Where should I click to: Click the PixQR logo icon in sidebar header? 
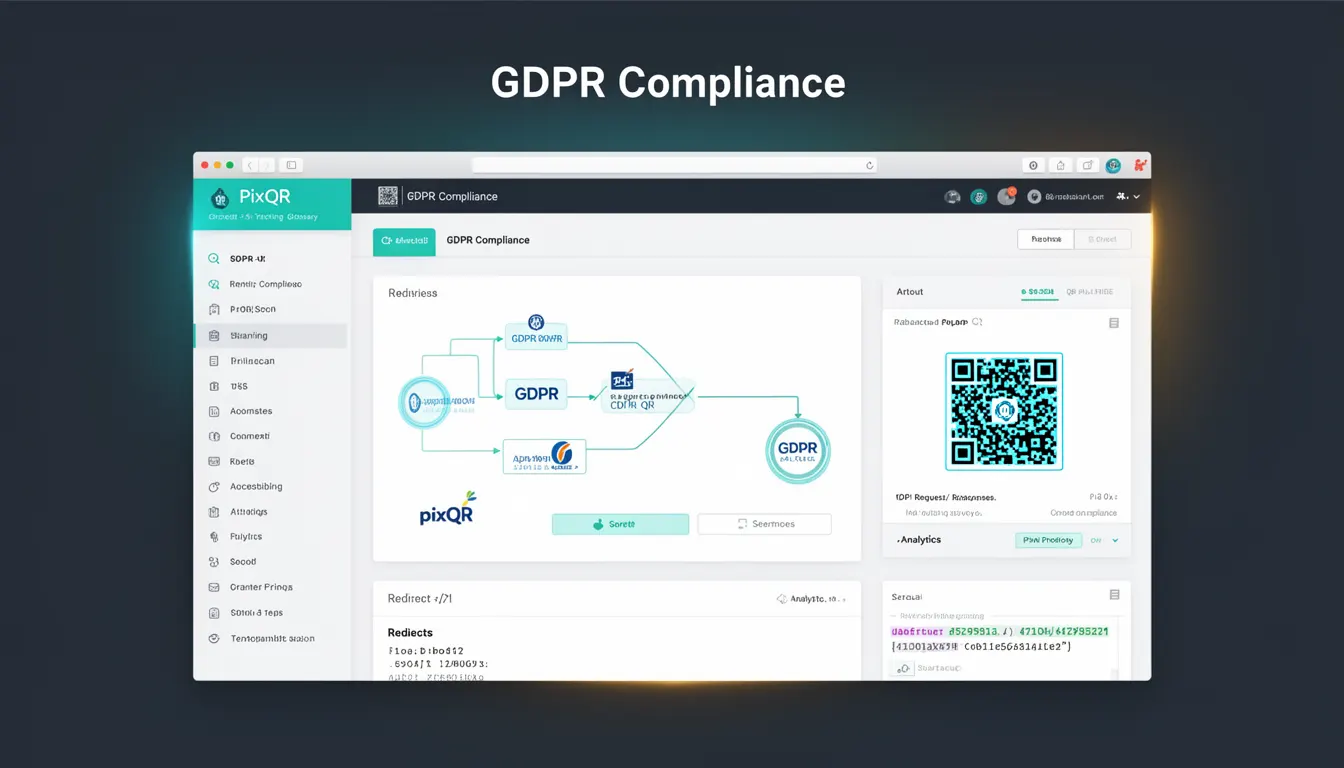220,198
